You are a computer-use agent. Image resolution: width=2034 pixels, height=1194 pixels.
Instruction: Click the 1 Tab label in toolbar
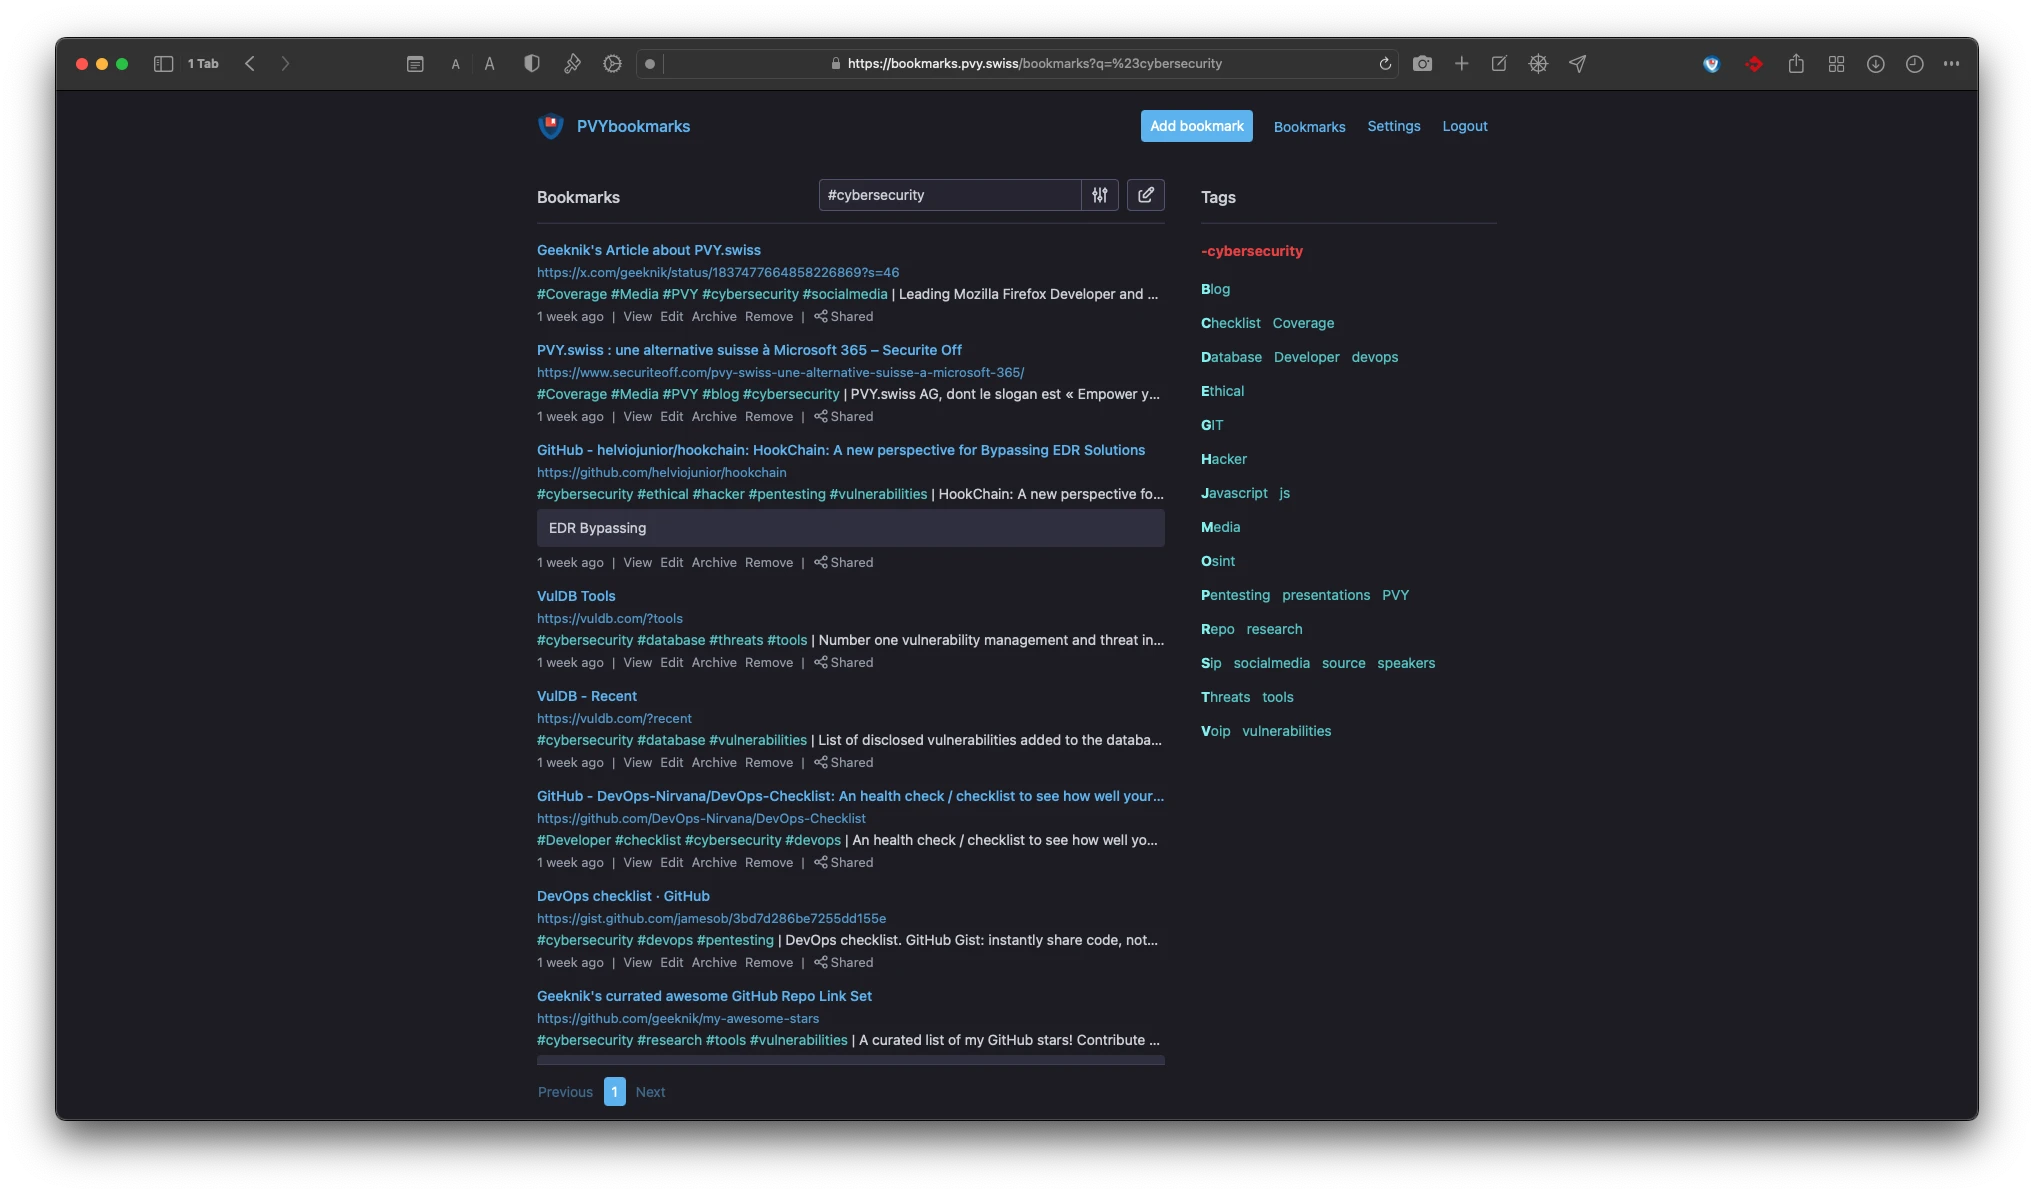203,64
